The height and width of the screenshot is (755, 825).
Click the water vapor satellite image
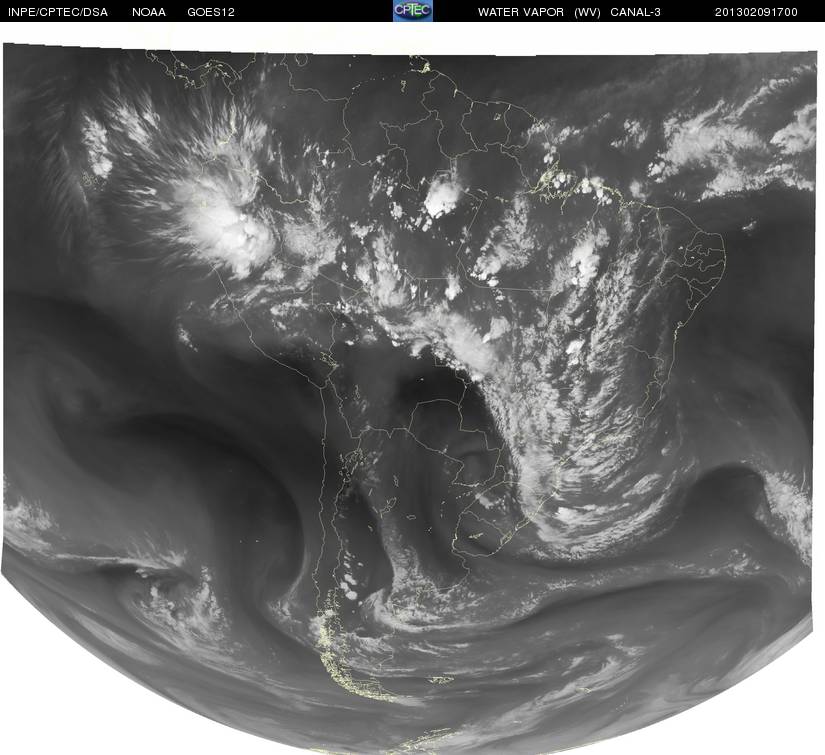click(x=408, y=400)
